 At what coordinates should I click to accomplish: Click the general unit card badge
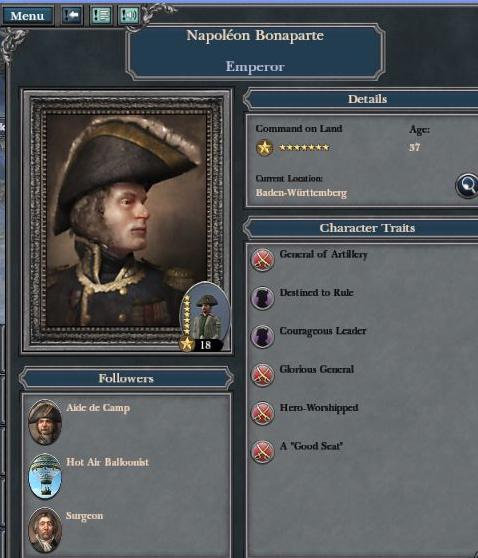click(205, 317)
